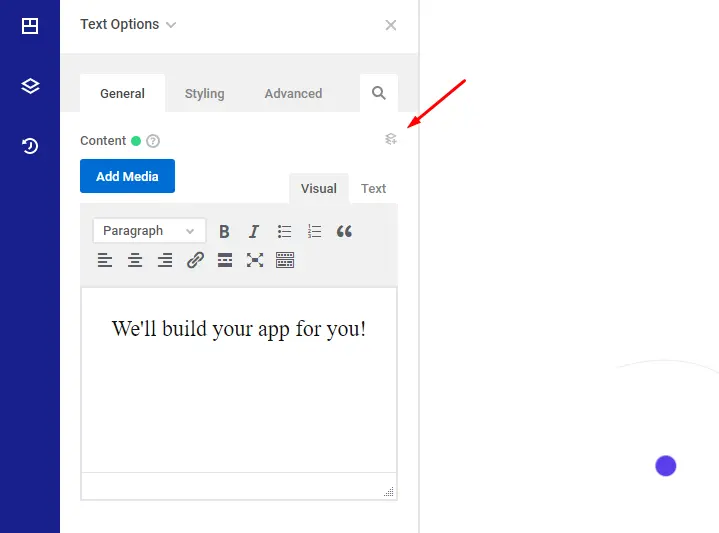
Task: Switch to the Advanced tab
Action: pyautogui.click(x=293, y=93)
